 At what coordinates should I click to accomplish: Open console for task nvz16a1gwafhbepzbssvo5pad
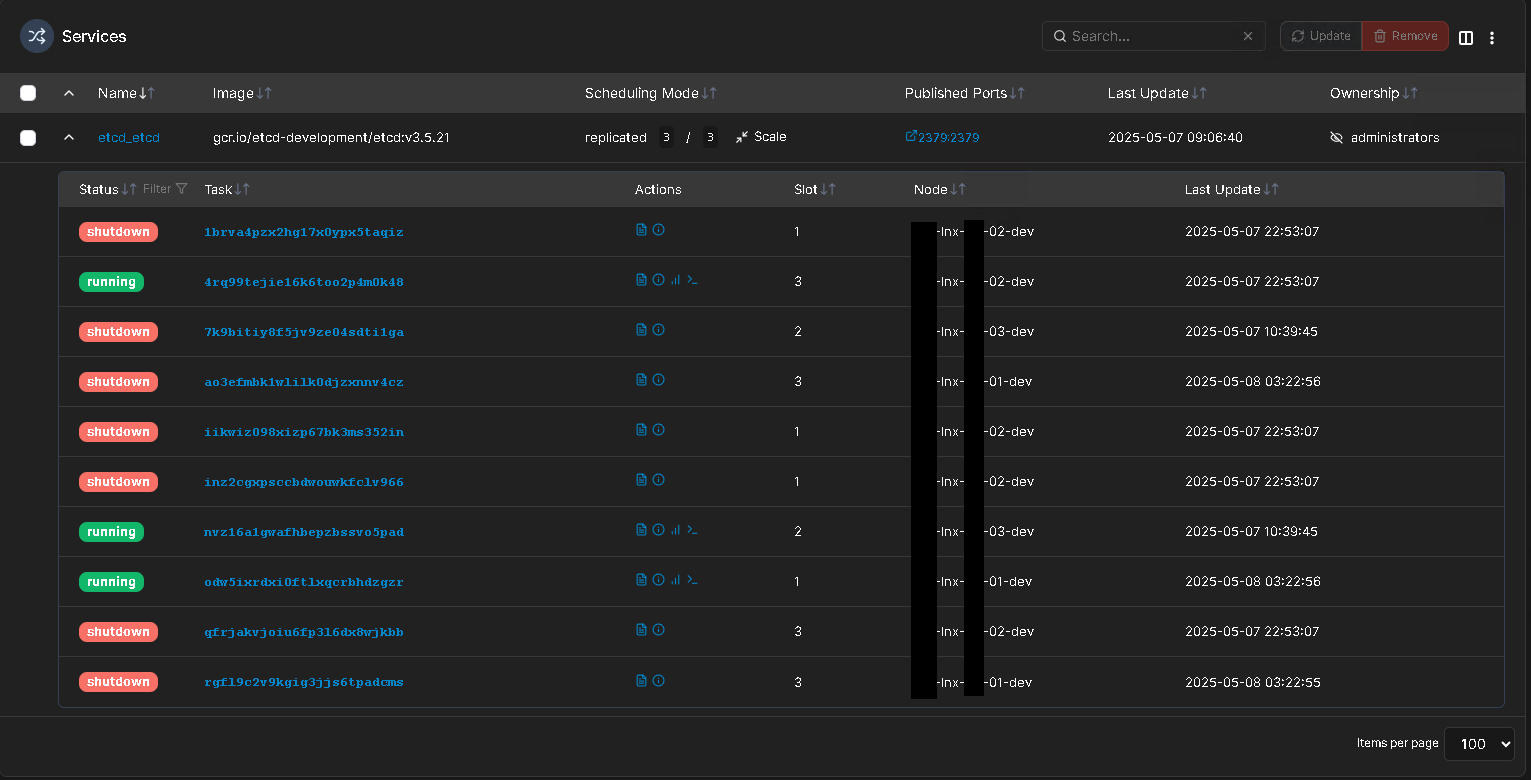[x=692, y=530]
